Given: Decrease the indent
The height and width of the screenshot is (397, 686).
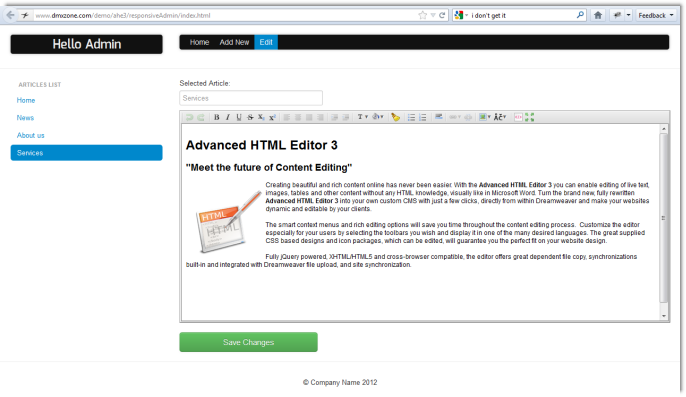Looking at the screenshot, I should pyautogui.click(x=334, y=117).
